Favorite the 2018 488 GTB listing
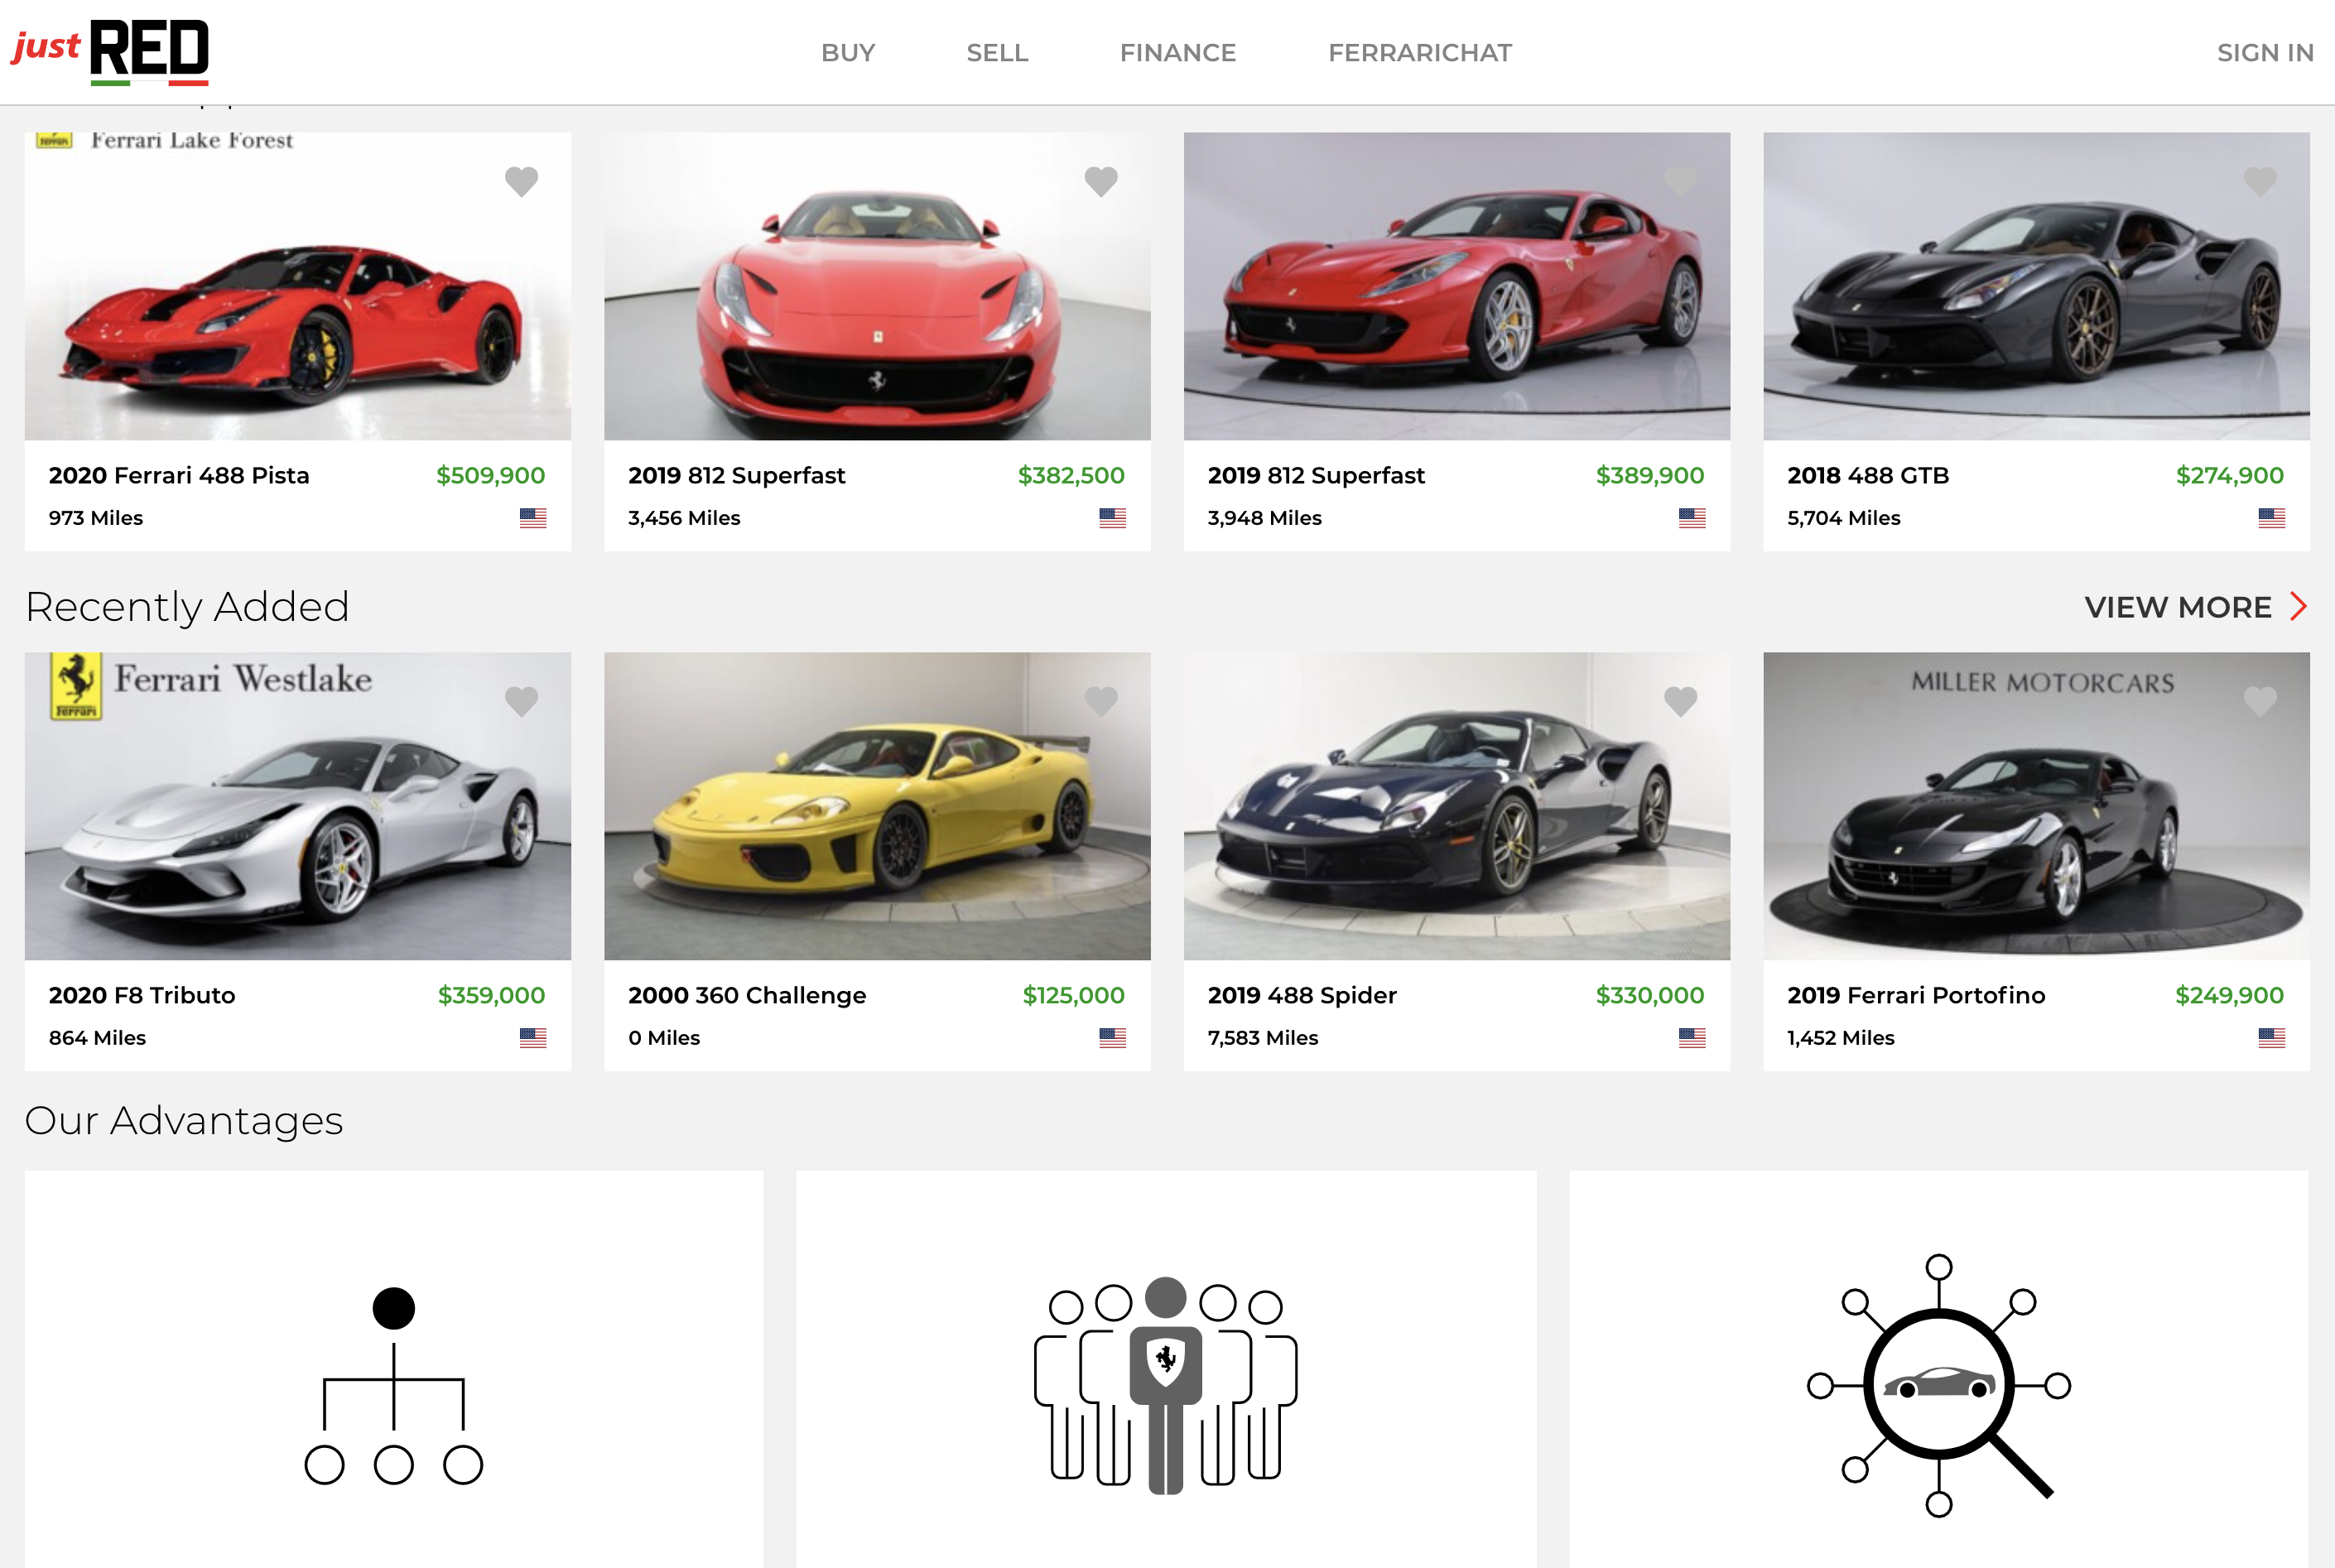This screenshot has height=1568, width=2335. click(x=2260, y=182)
